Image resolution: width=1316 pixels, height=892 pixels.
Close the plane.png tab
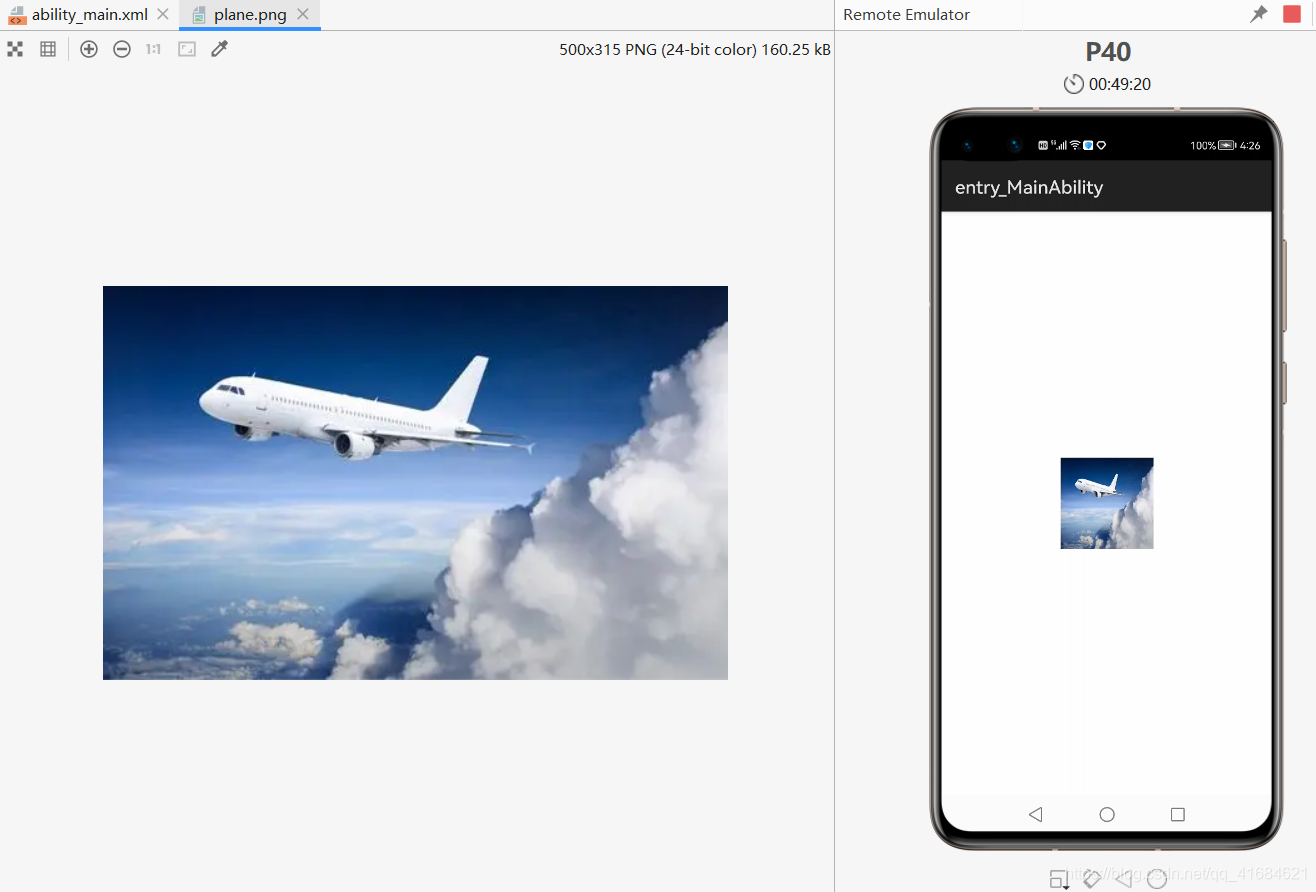coord(303,15)
